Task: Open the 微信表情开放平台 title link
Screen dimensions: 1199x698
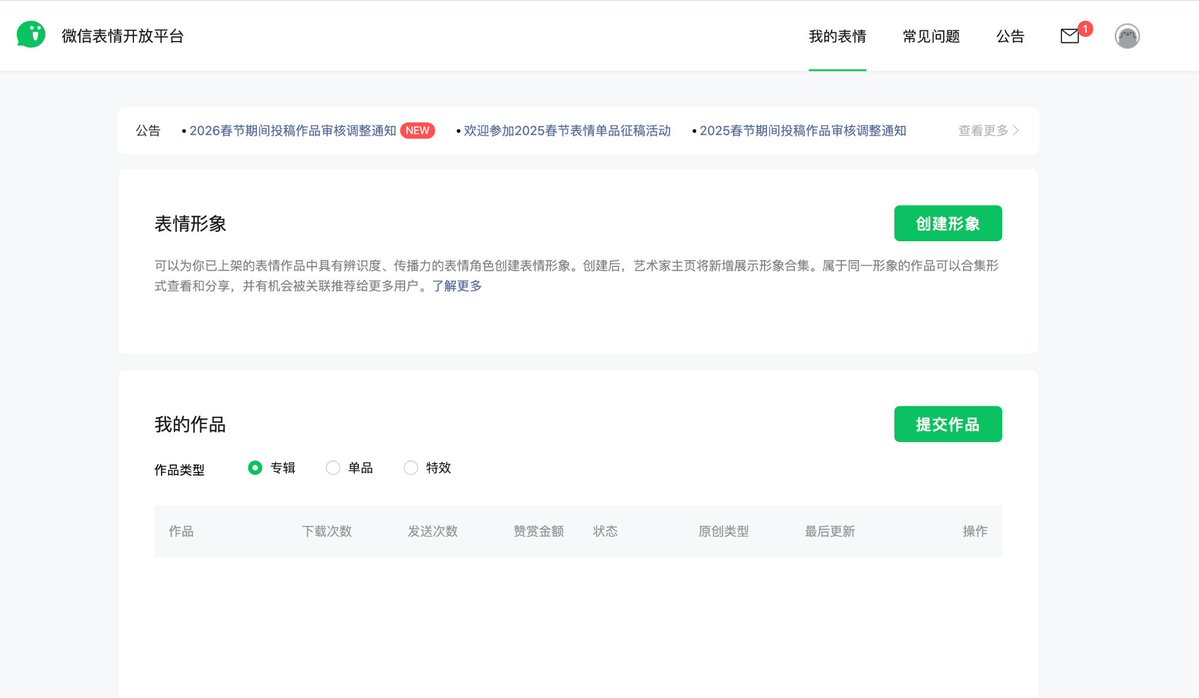Action: [123, 36]
